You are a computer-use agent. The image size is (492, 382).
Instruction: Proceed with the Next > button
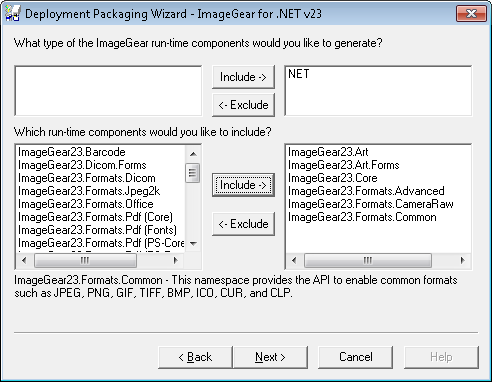click(270, 357)
